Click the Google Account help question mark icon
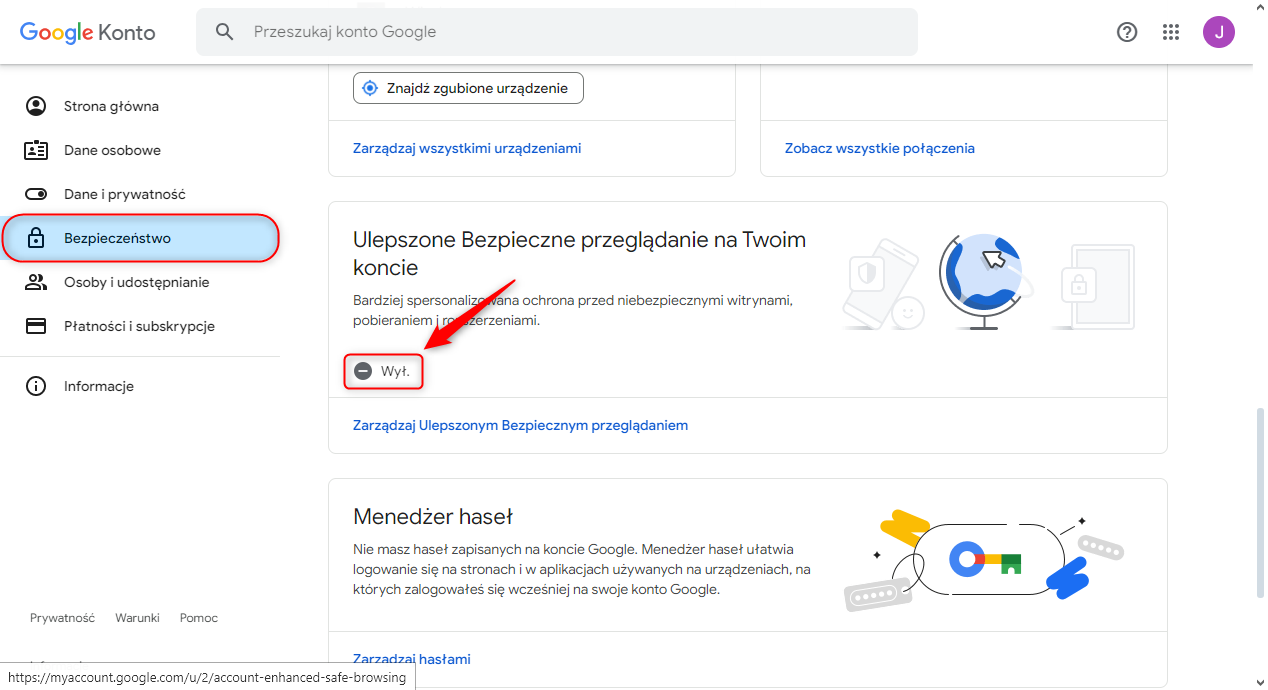 [x=1127, y=32]
